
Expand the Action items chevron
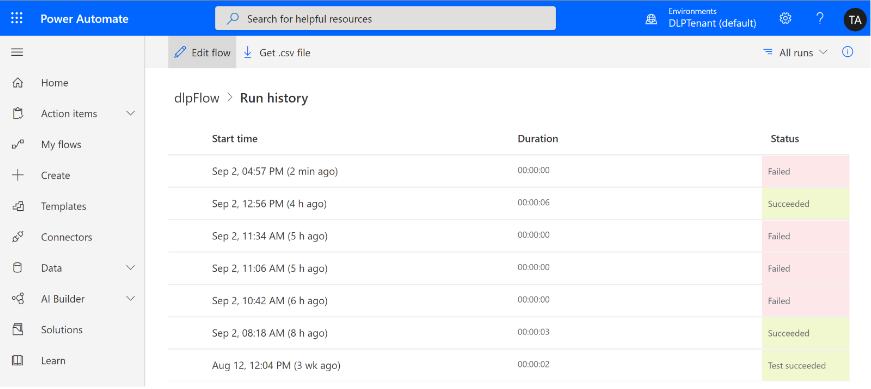pos(131,113)
